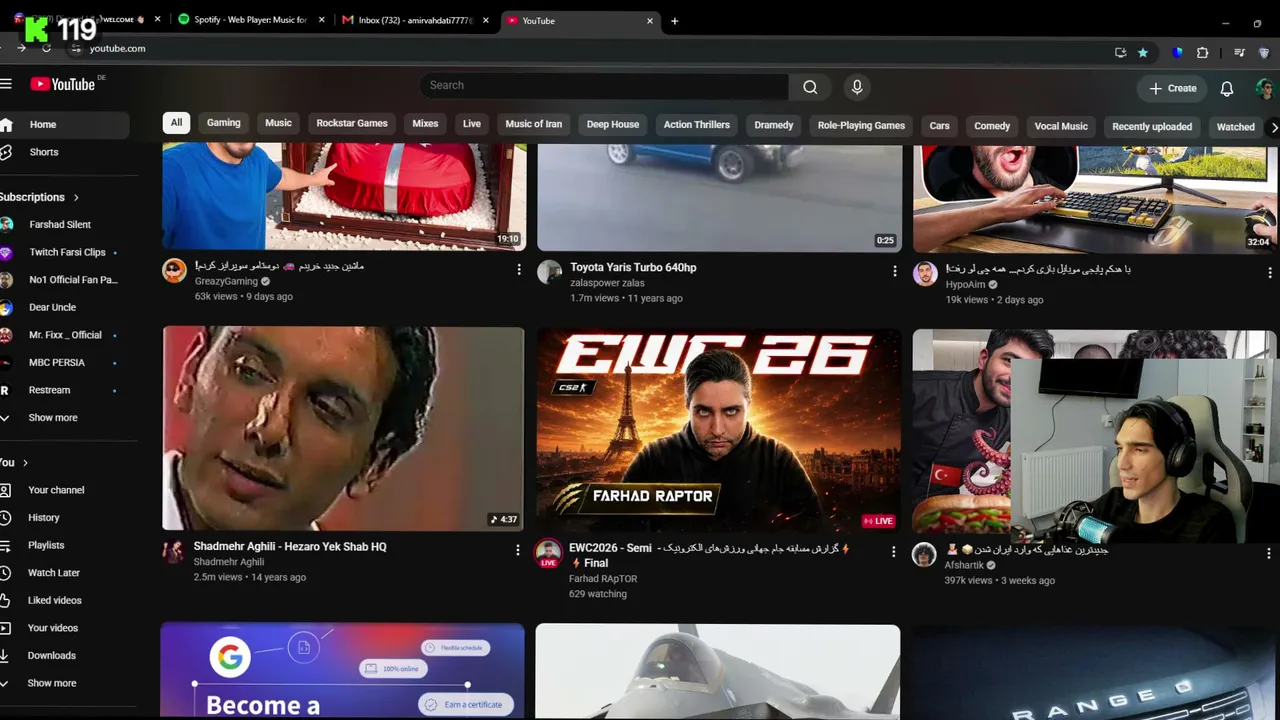The height and width of the screenshot is (720, 1280).
Task: Switch to the Spotify Web Player tab
Action: click(x=251, y=20)
